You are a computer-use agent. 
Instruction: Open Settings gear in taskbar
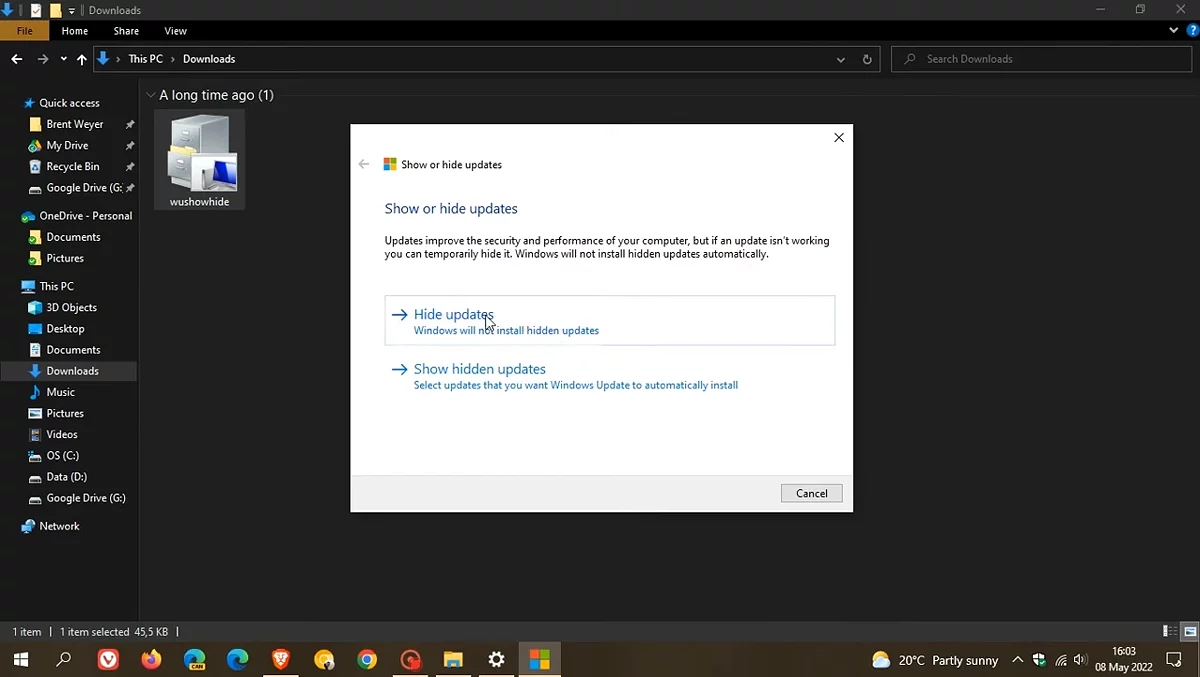(496, 660)
